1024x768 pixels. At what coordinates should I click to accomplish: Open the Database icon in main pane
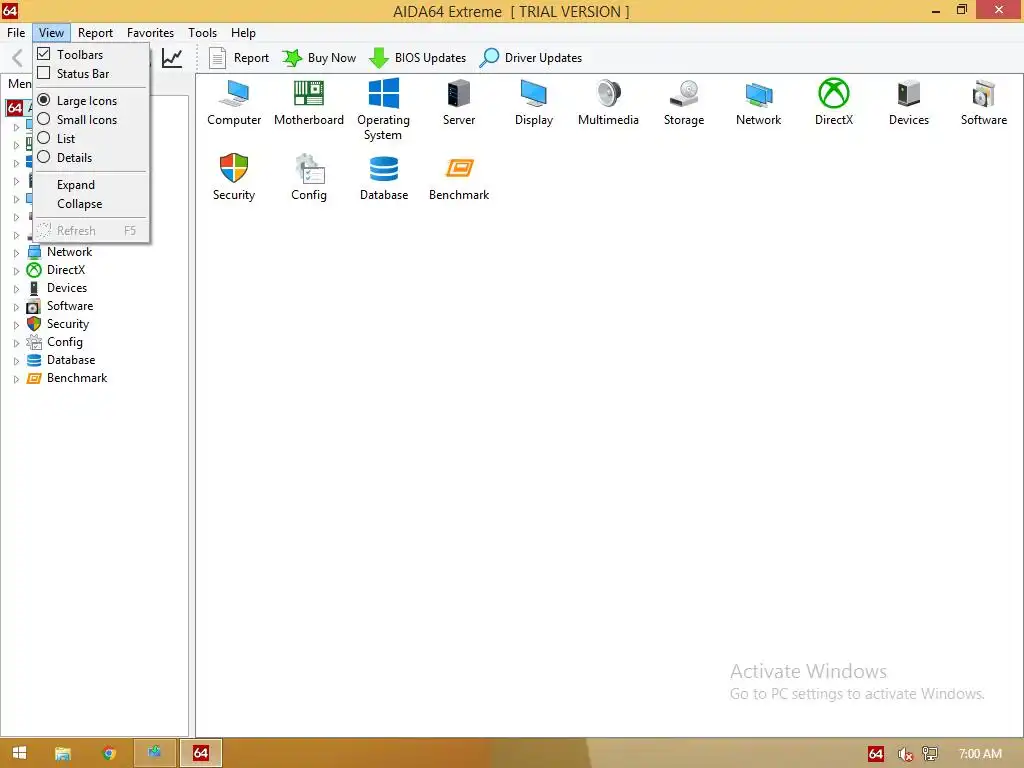383,177
